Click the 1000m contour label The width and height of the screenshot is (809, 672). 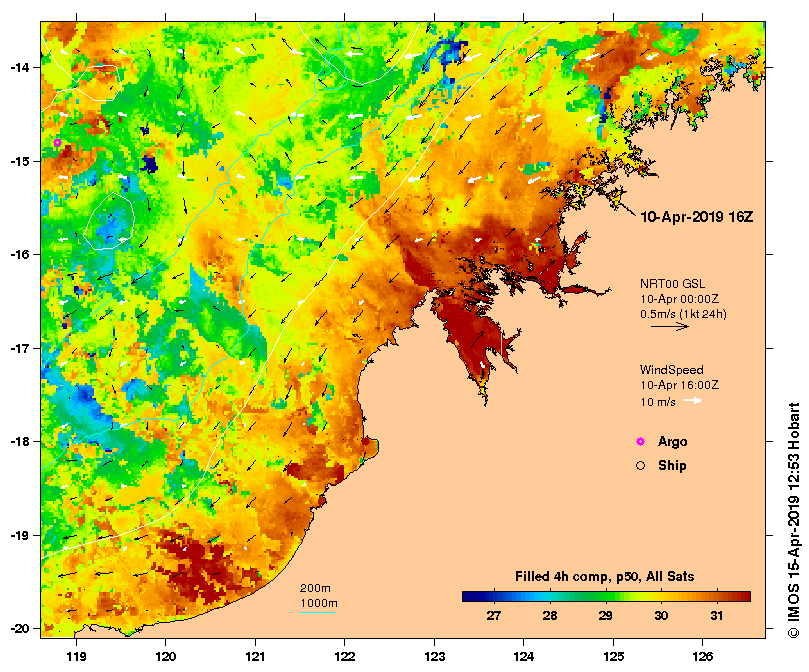(319, 603)
